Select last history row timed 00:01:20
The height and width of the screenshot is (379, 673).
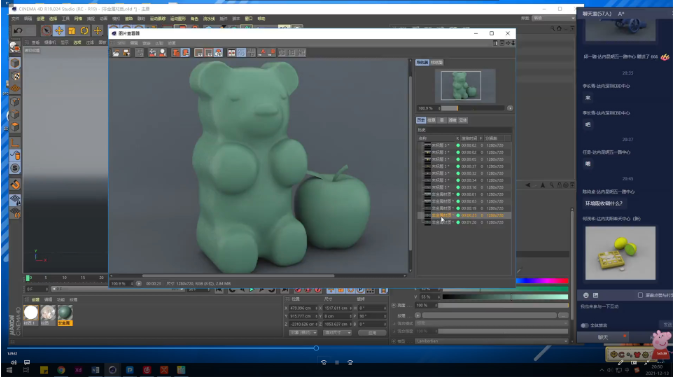pyautogui.click(x=464, y=222)
